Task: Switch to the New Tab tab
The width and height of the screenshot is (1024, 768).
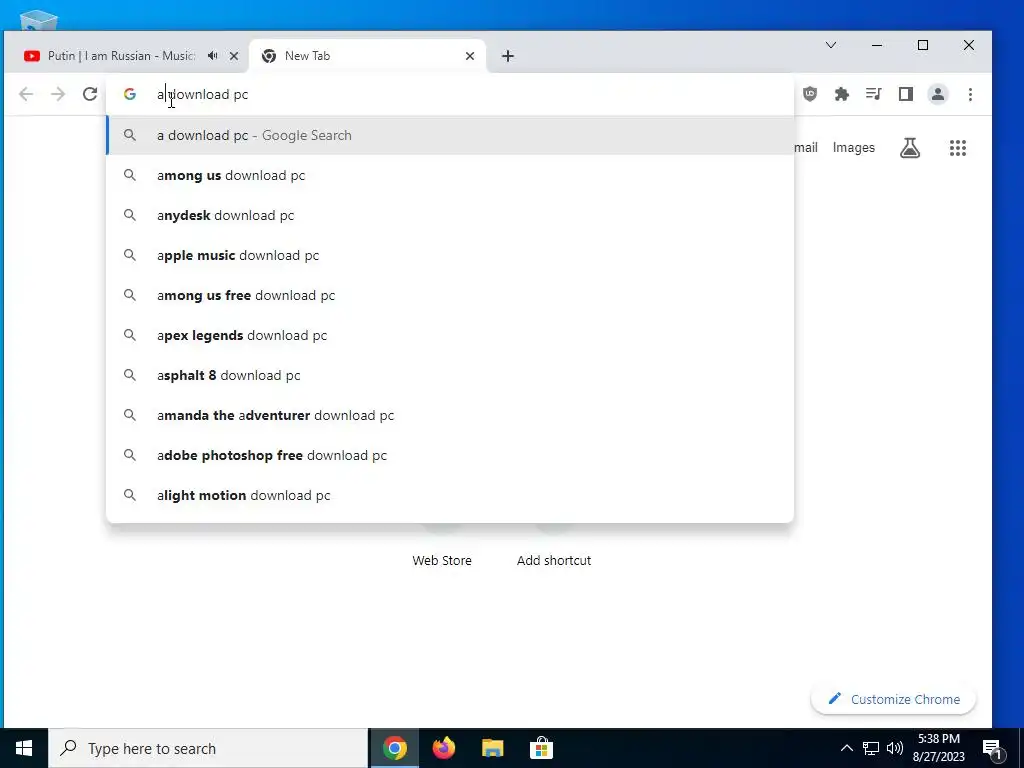Action: point(367,56)
